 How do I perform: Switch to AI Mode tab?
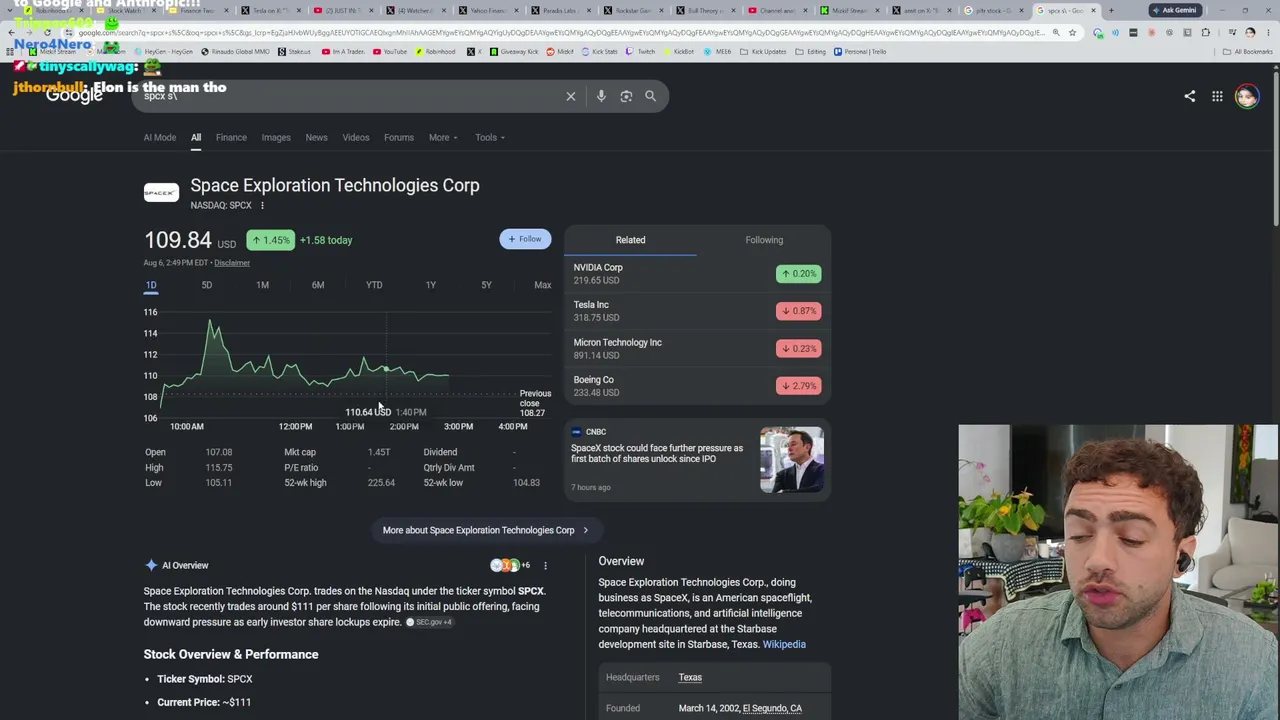[x=160, y=138]
